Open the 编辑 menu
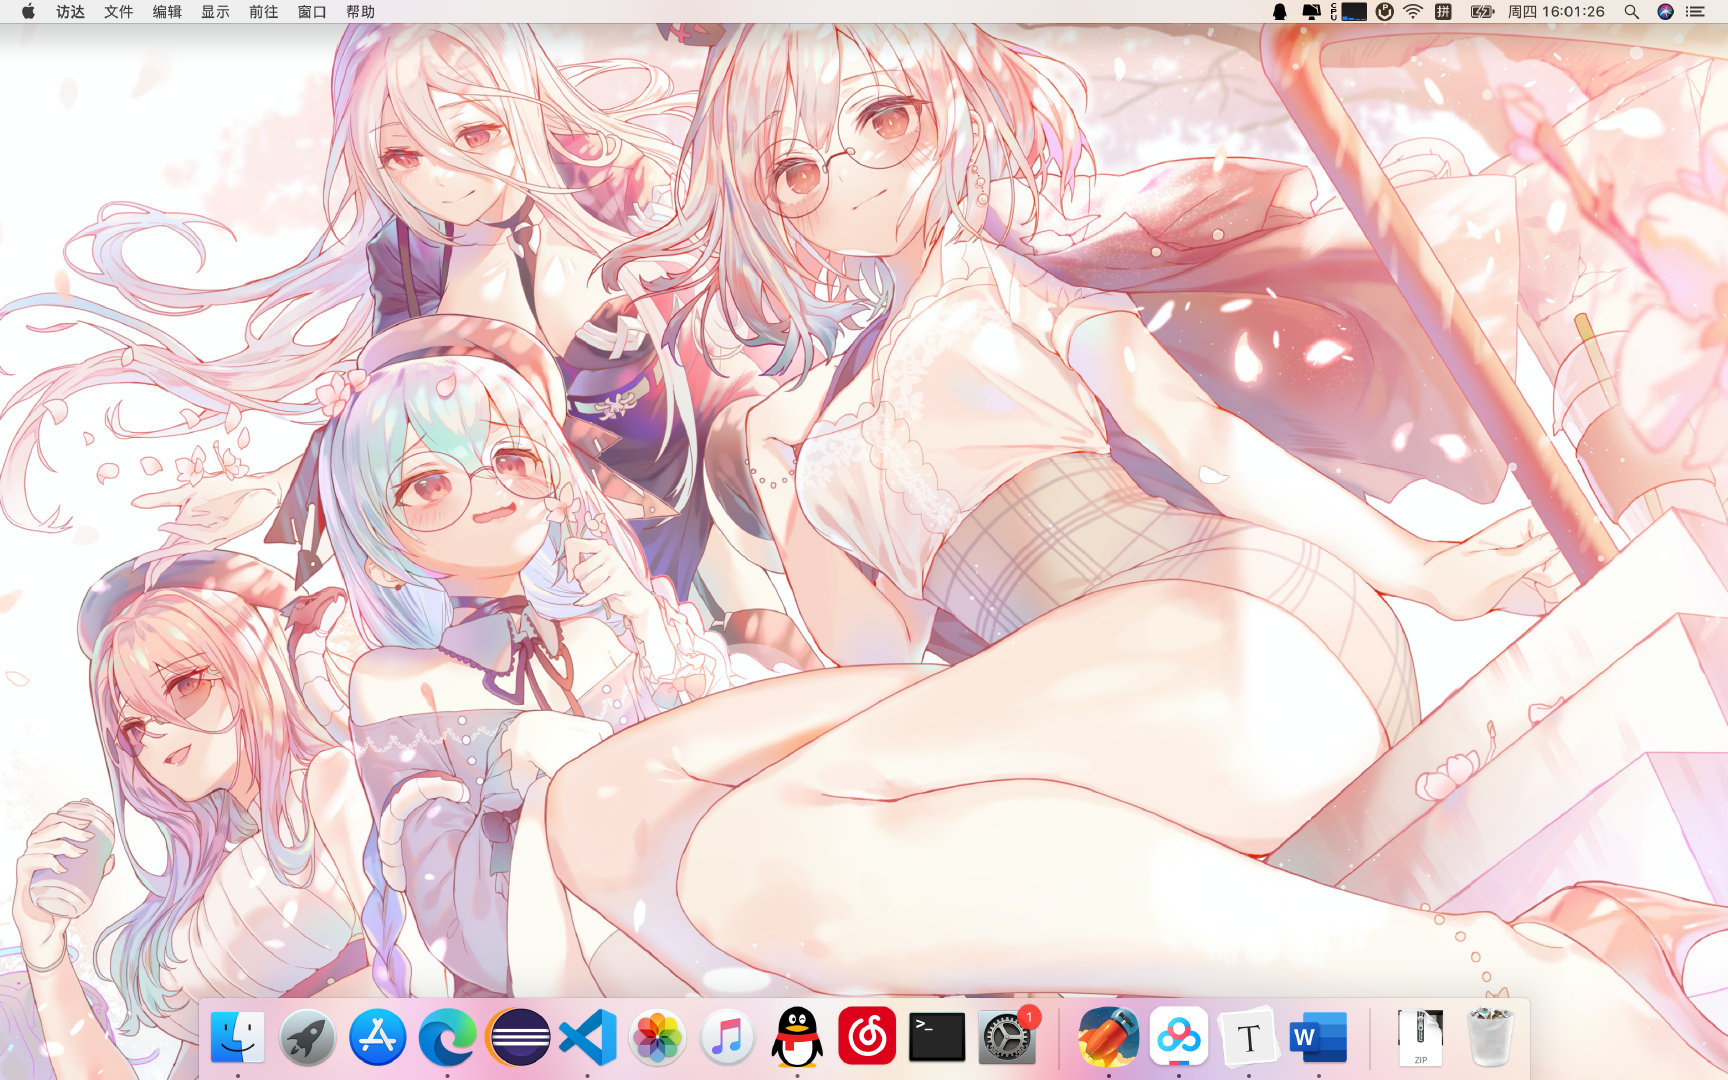This screenshot has width=1728, height=1080. click(167, 12)
